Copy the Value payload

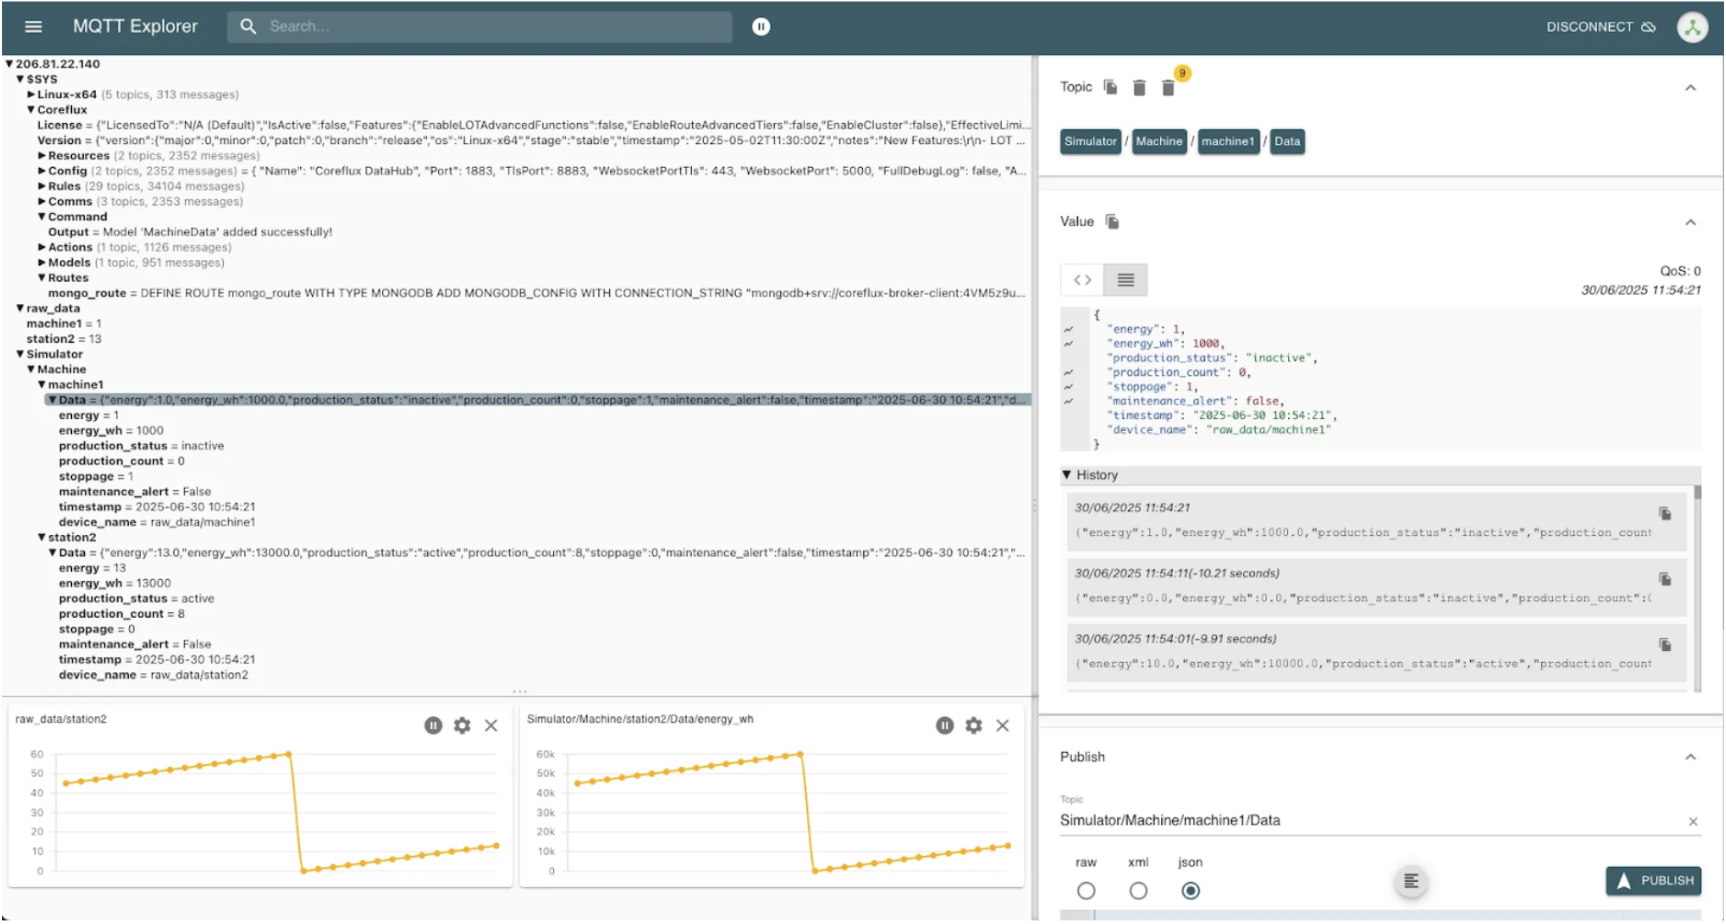[1110, 221]
